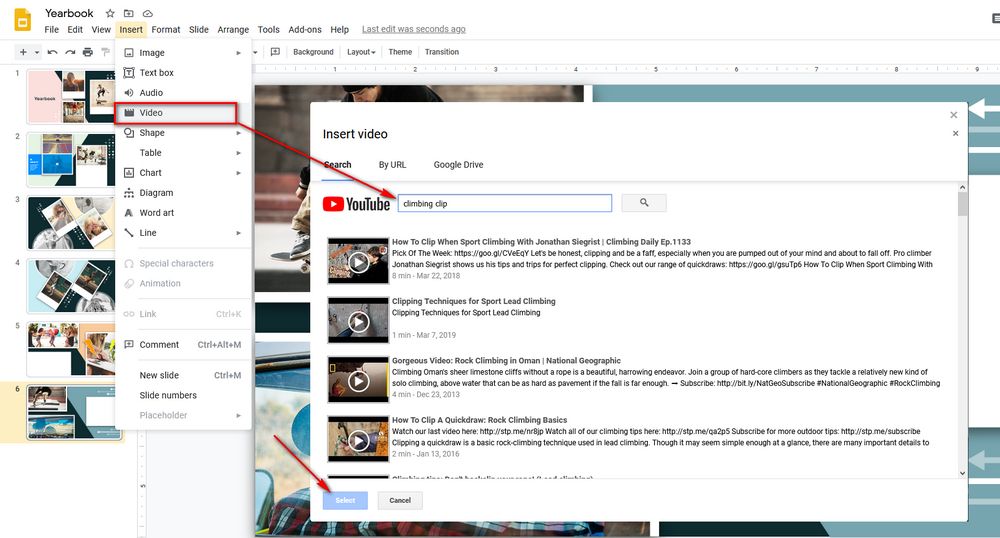This screenshot has height=538, width=1000.
Task: Switch to the Search tab
Action: (x=337, y=164)
